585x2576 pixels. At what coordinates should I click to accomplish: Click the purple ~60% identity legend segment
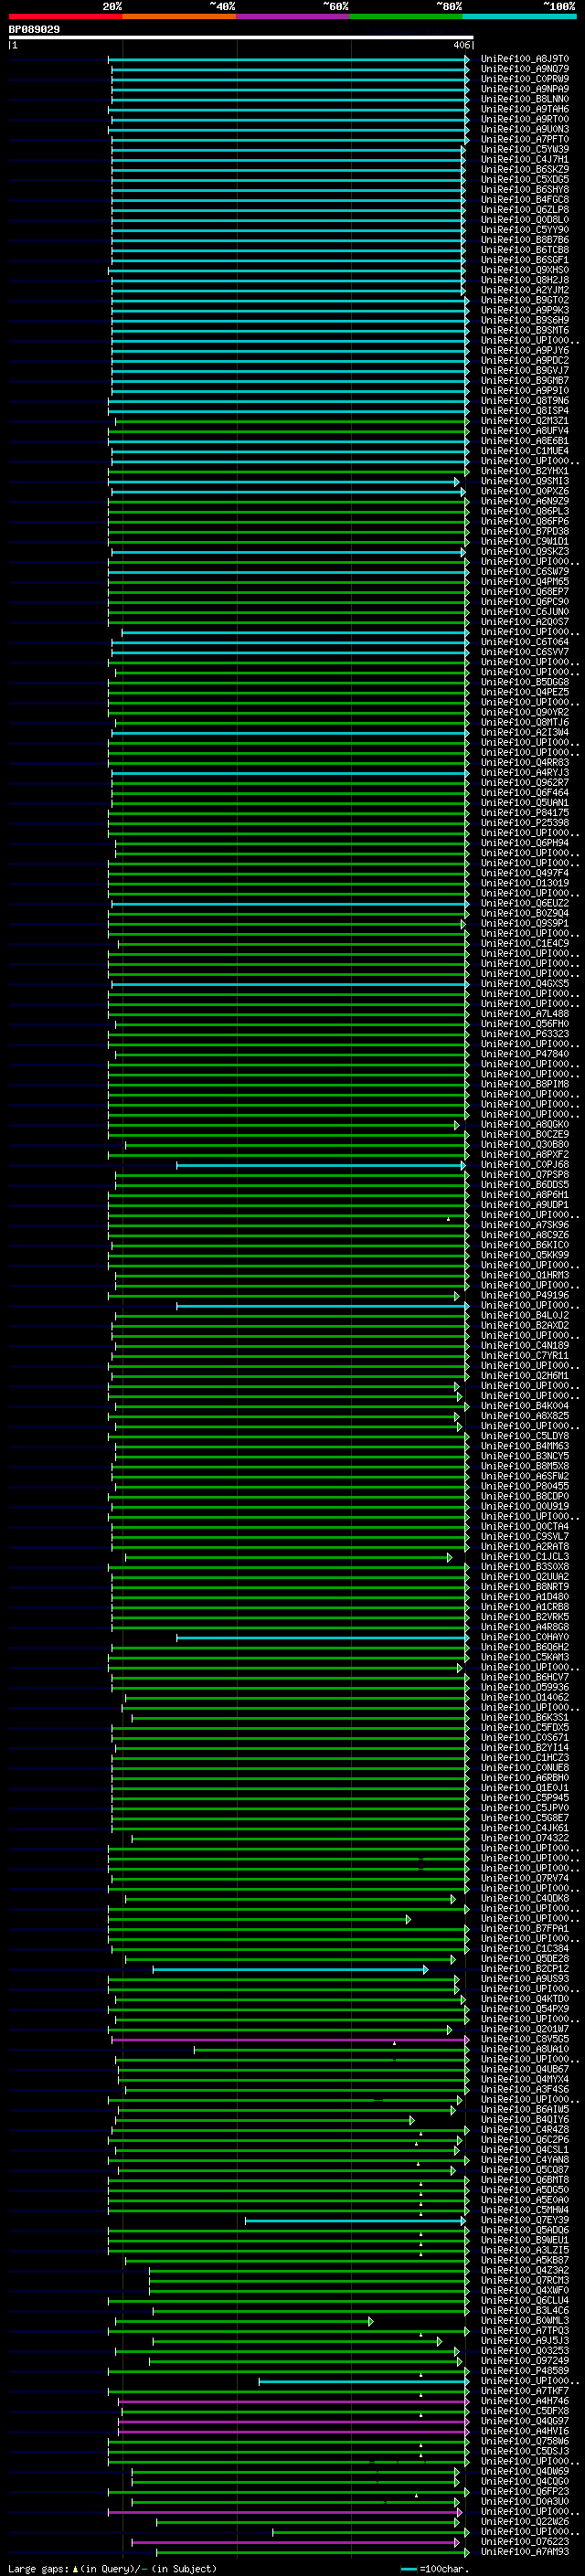coord(293,16)
